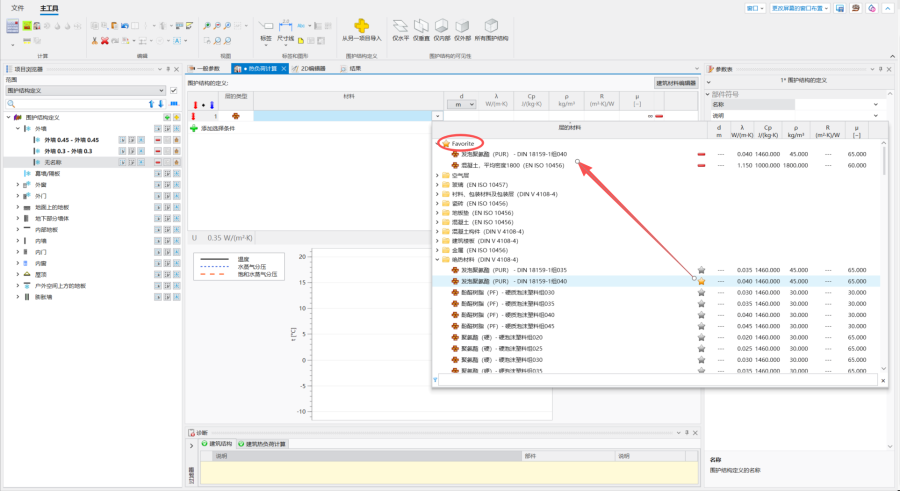Select the 屋顶 tree item in project browser
900x491 pixels.
[x=40, y=274]
